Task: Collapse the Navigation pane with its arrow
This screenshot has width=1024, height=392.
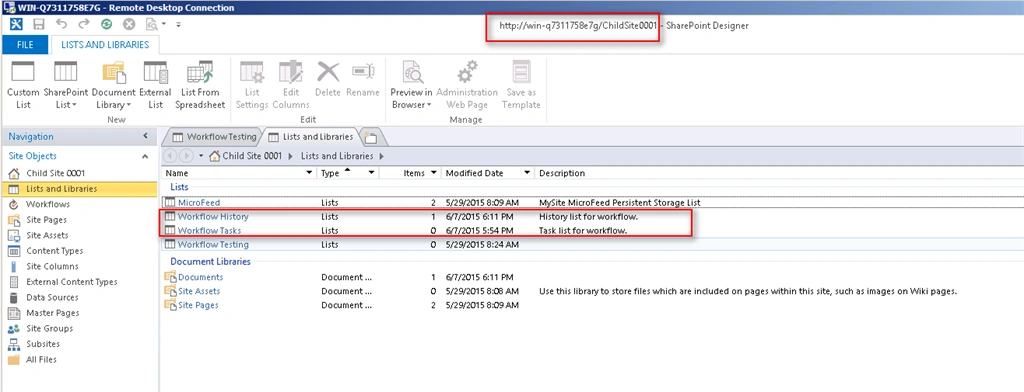Action: pos(145,137)
